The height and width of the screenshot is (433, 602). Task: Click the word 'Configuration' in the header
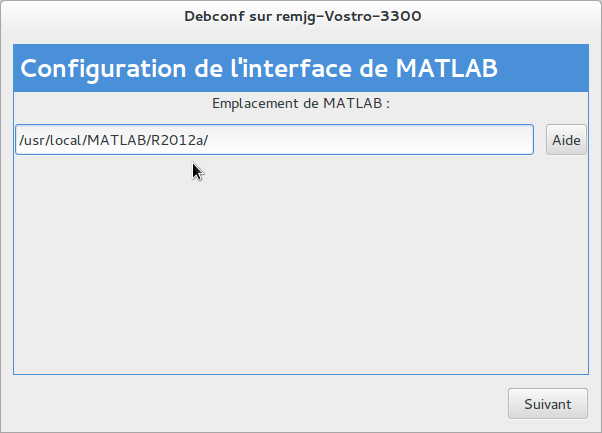(103, 69)
